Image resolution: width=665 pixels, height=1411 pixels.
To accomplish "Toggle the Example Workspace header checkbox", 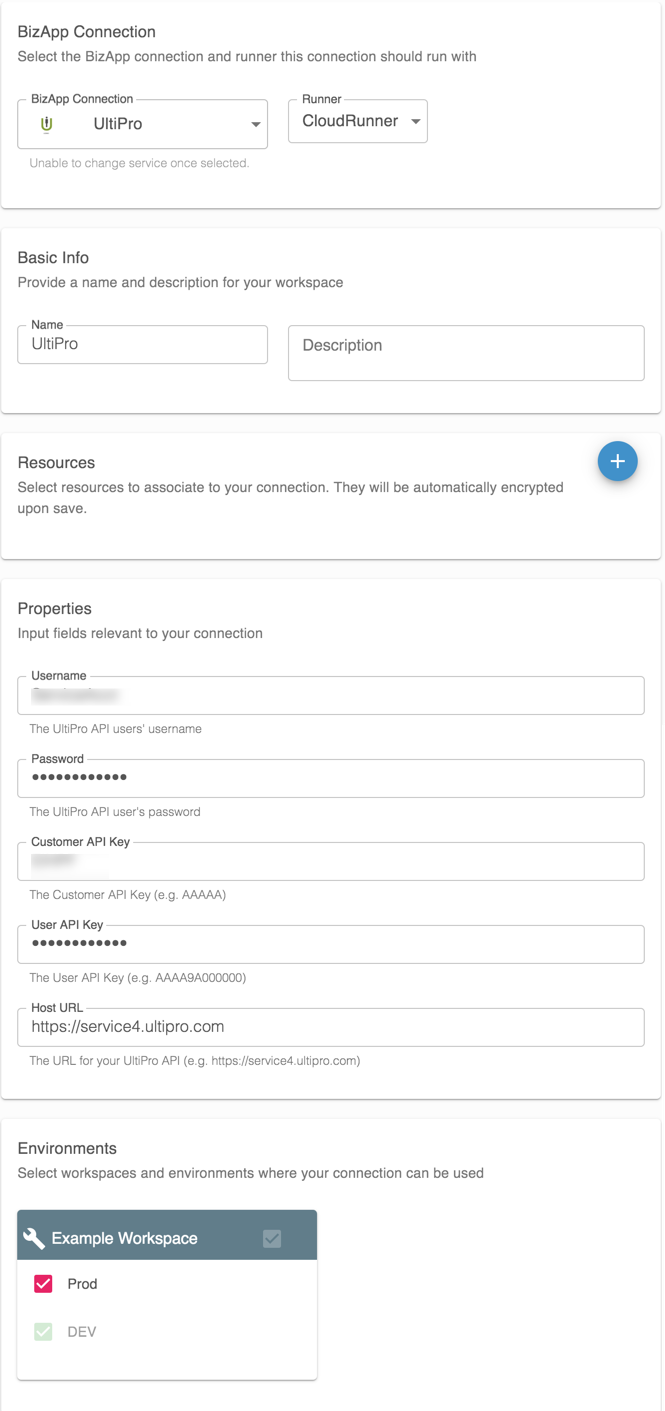I will 272,1238.
